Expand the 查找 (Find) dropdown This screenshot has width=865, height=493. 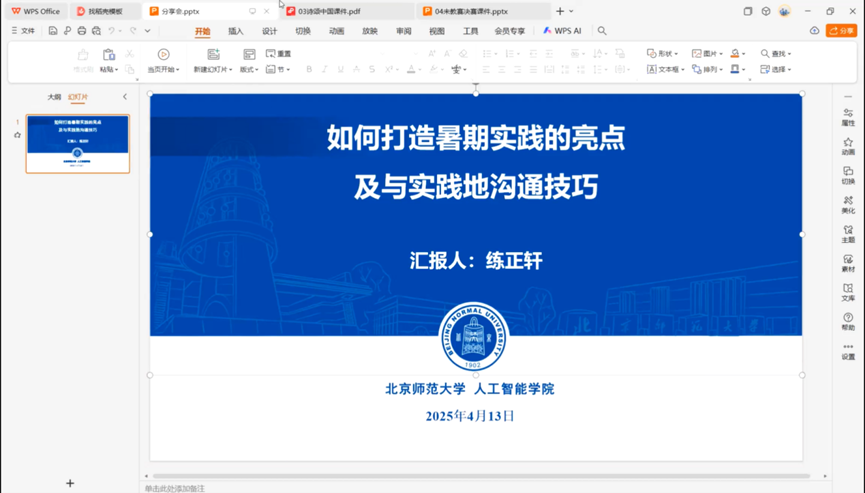[x=776, y=54]
